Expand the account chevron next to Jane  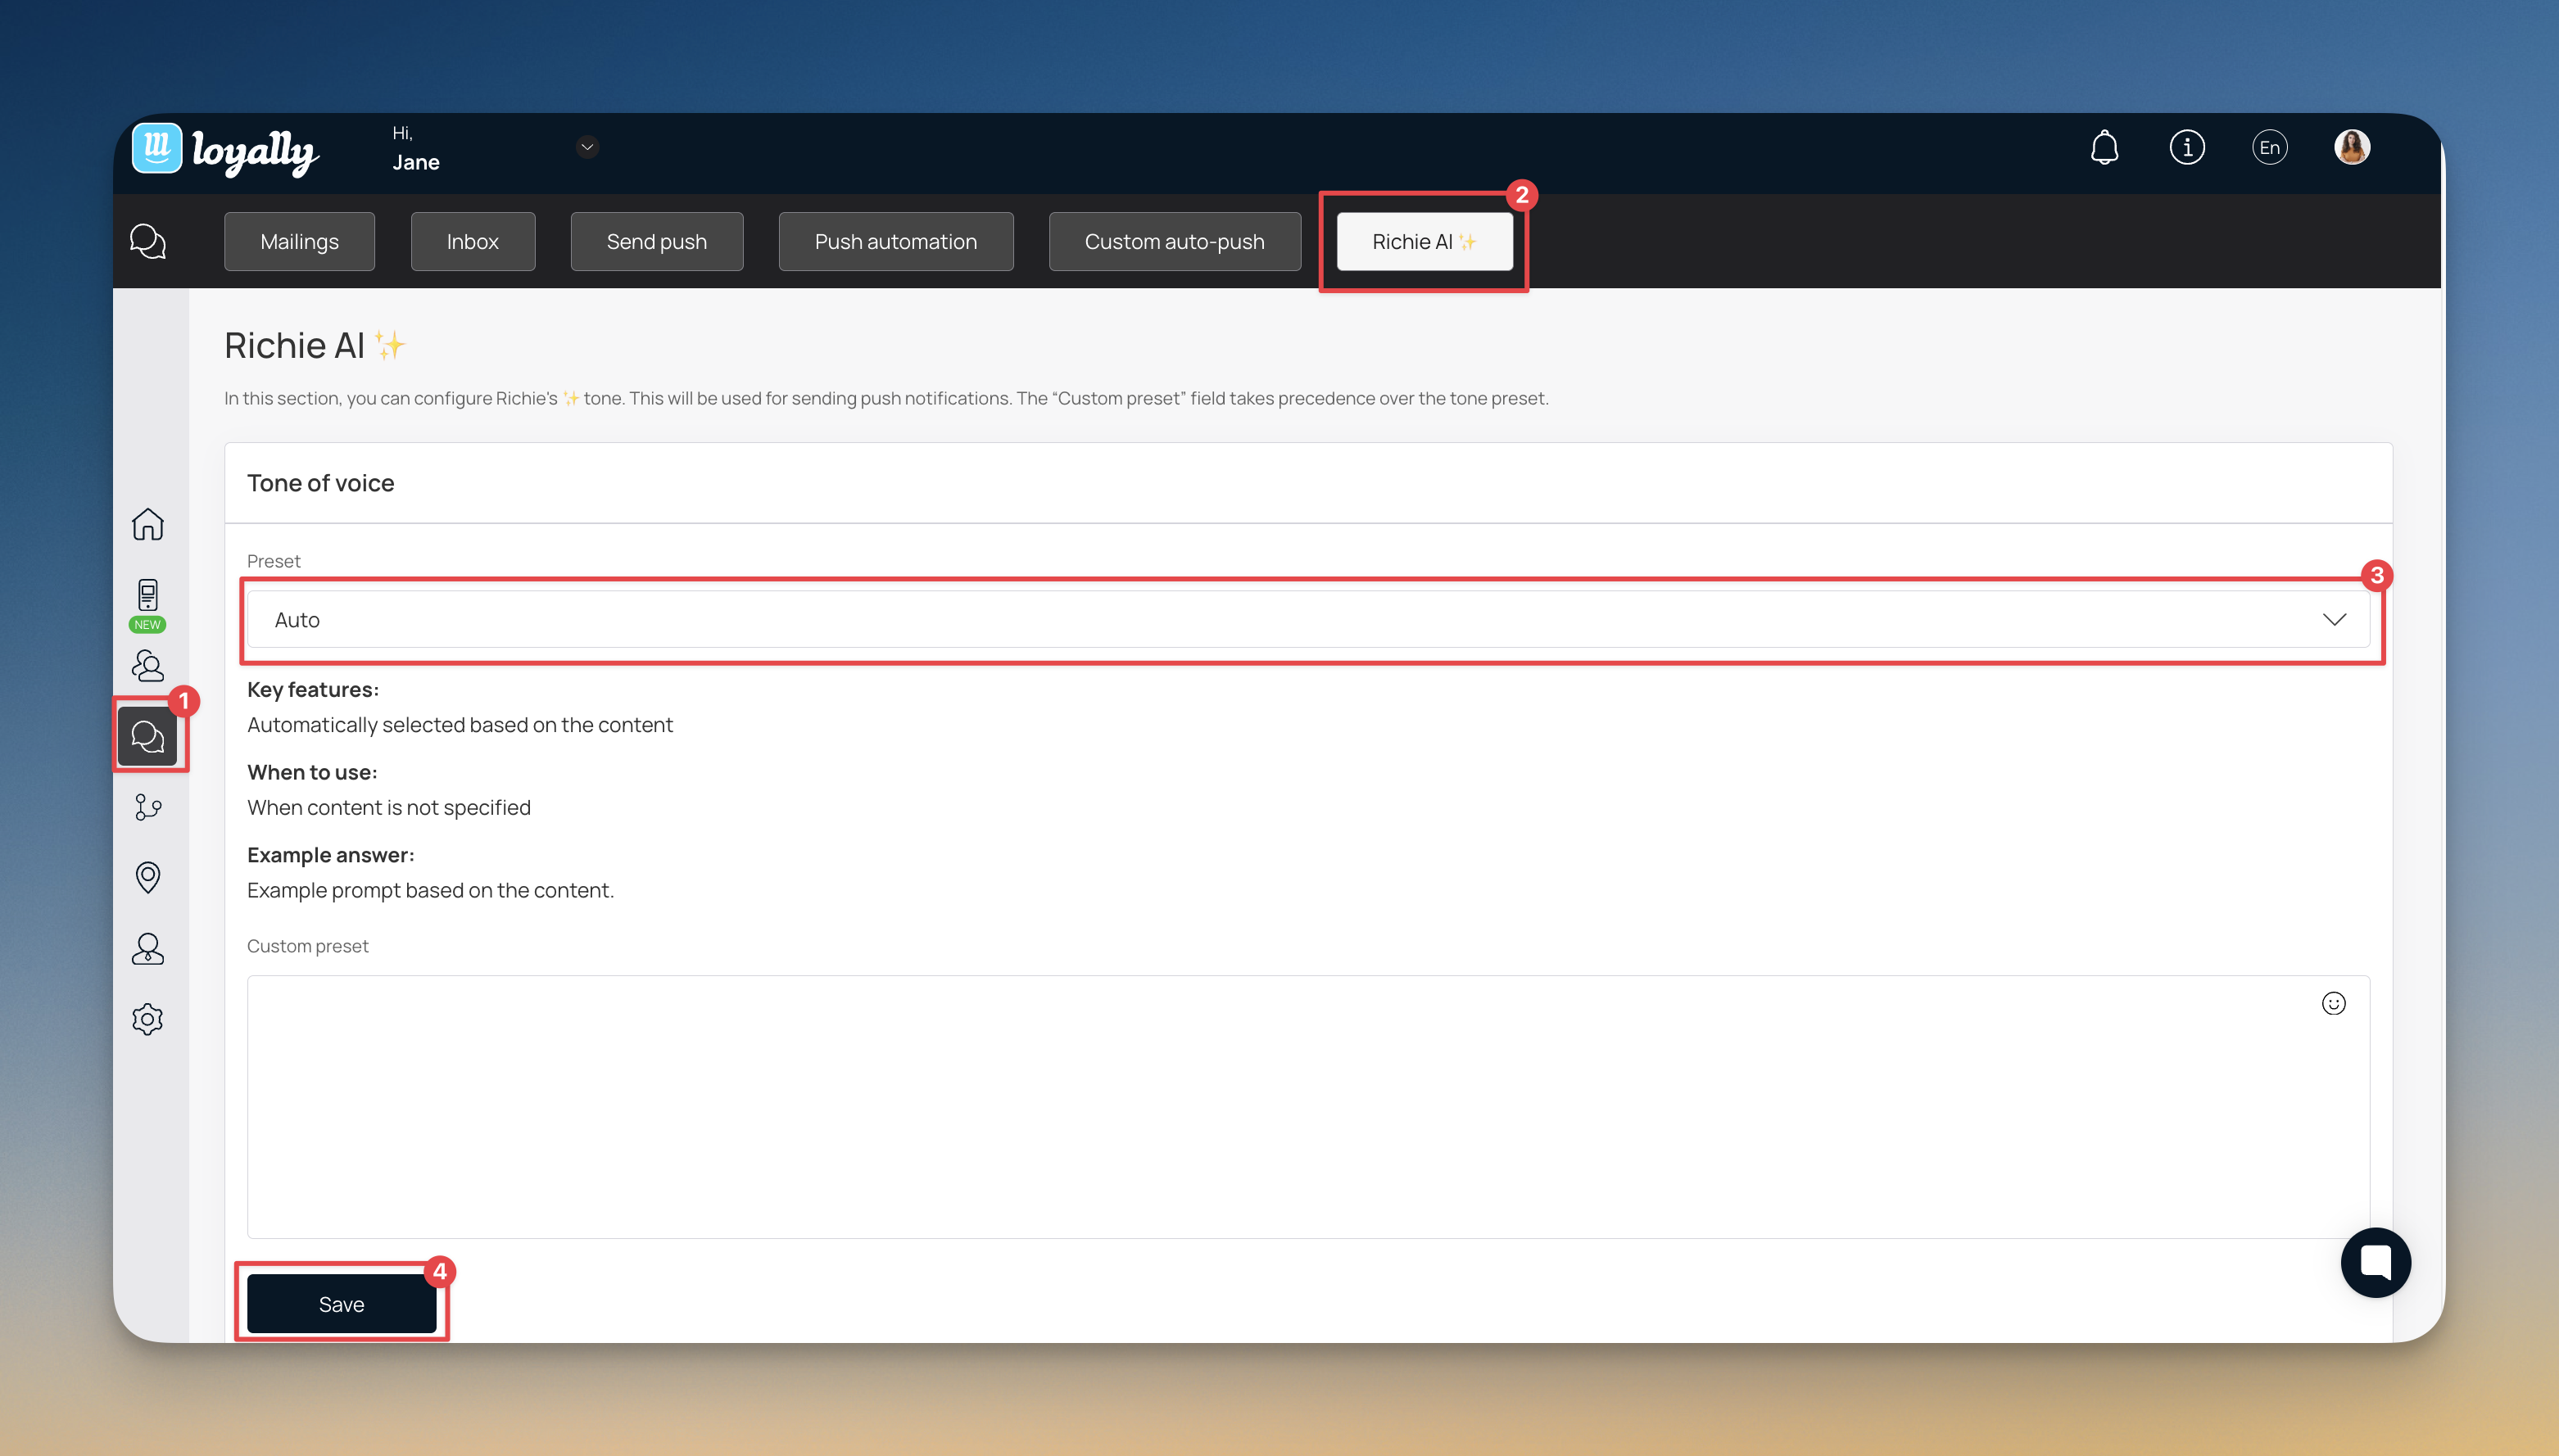(x=587, y=147)
